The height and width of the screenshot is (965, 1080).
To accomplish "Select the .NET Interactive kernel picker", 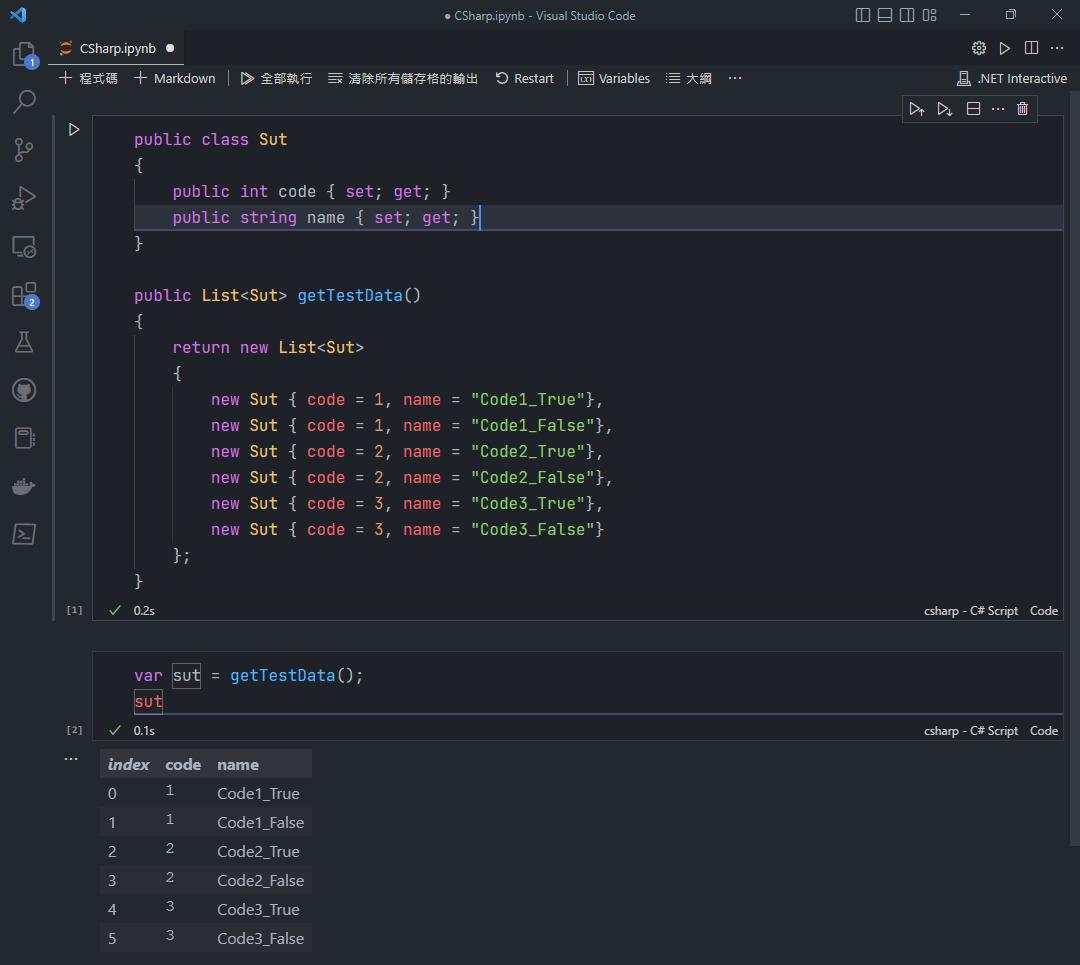I will [1011, 79].
